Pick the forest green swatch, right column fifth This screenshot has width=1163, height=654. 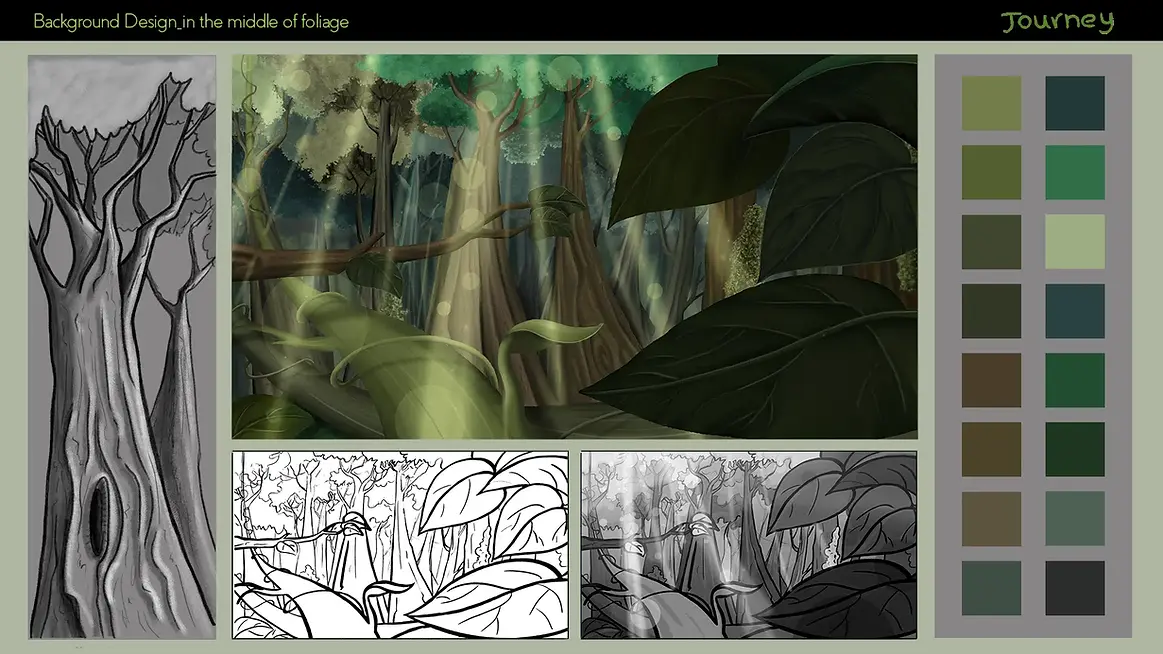pos(1075,380)
